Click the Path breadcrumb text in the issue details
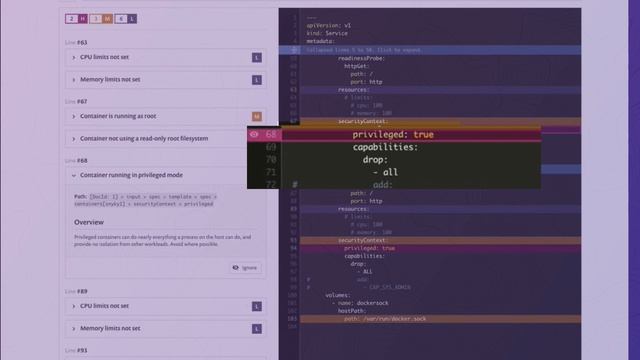This screenshot has width=640, height=360. pyautogui.click(x=146, y=200)
